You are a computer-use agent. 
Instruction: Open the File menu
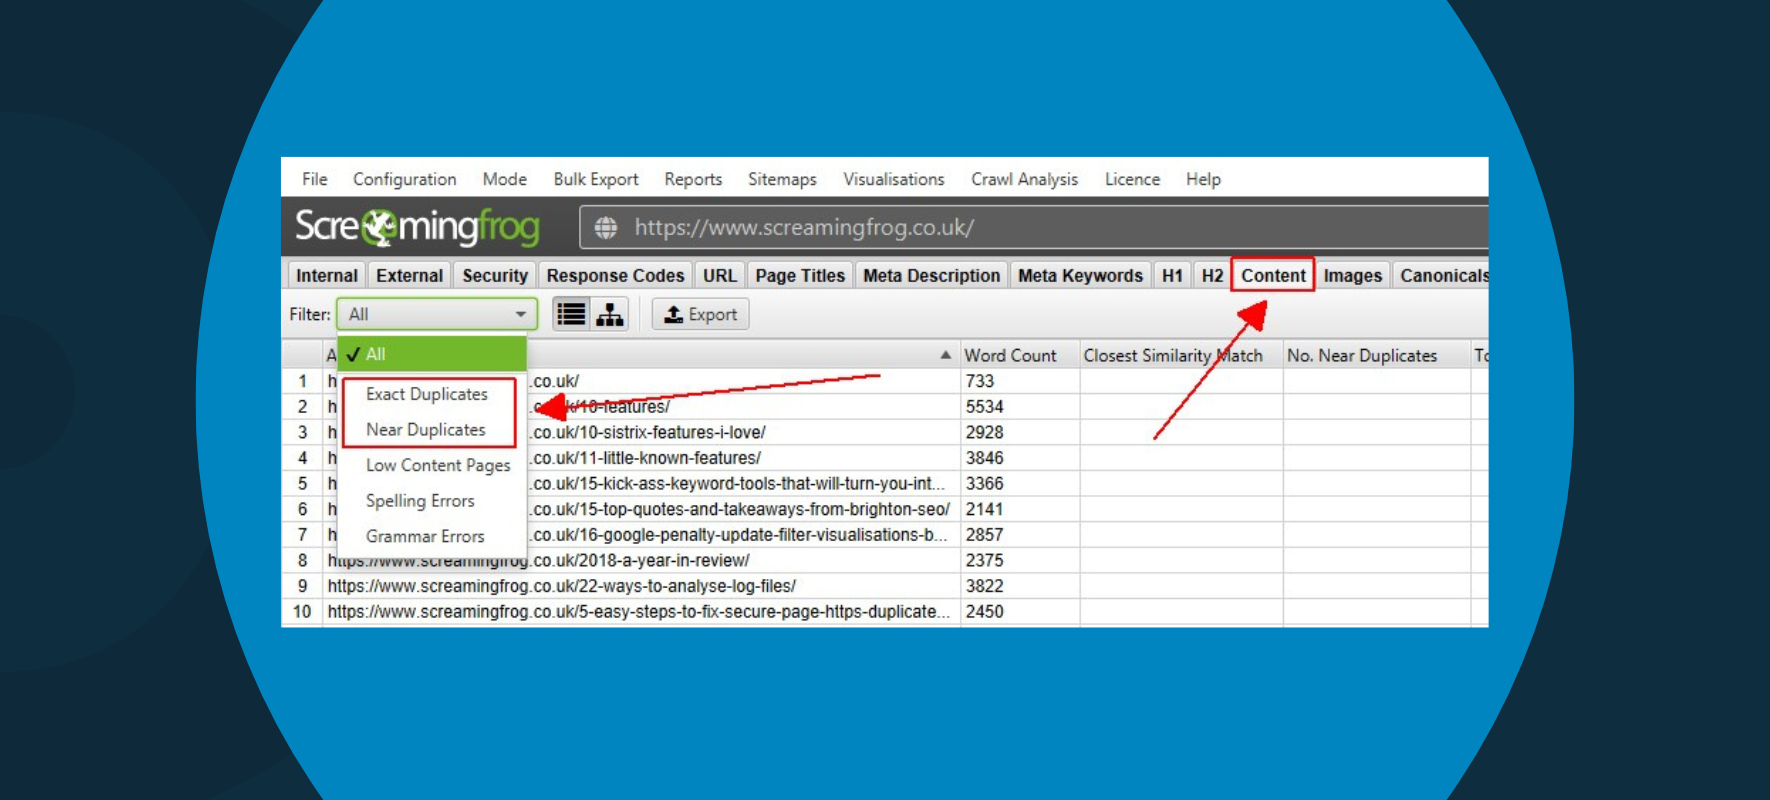[315, 179]
